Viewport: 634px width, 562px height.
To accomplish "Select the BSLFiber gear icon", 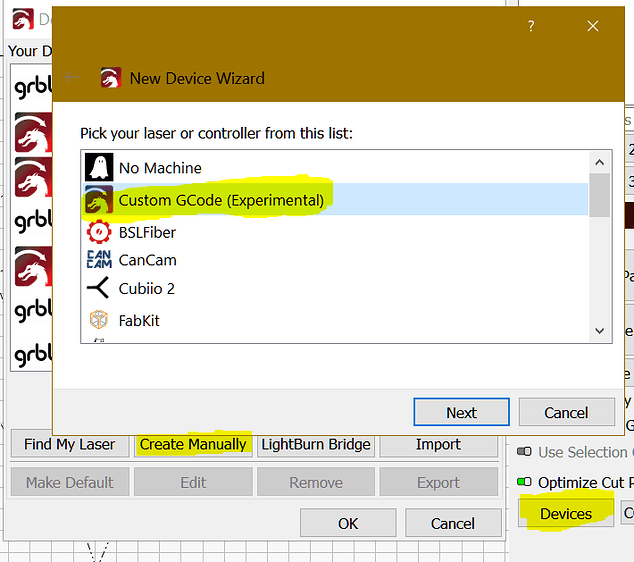I will click(99, 232).
